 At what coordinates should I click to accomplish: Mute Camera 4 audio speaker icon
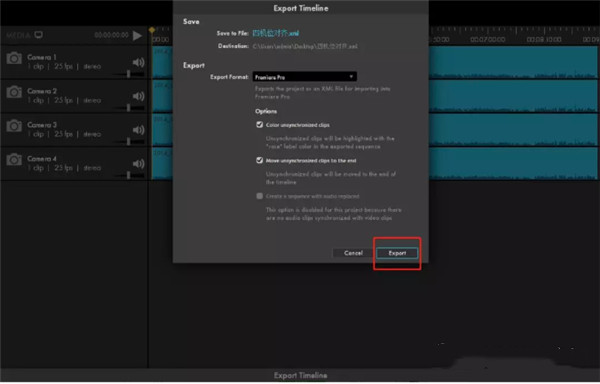(x=138, y=164)
